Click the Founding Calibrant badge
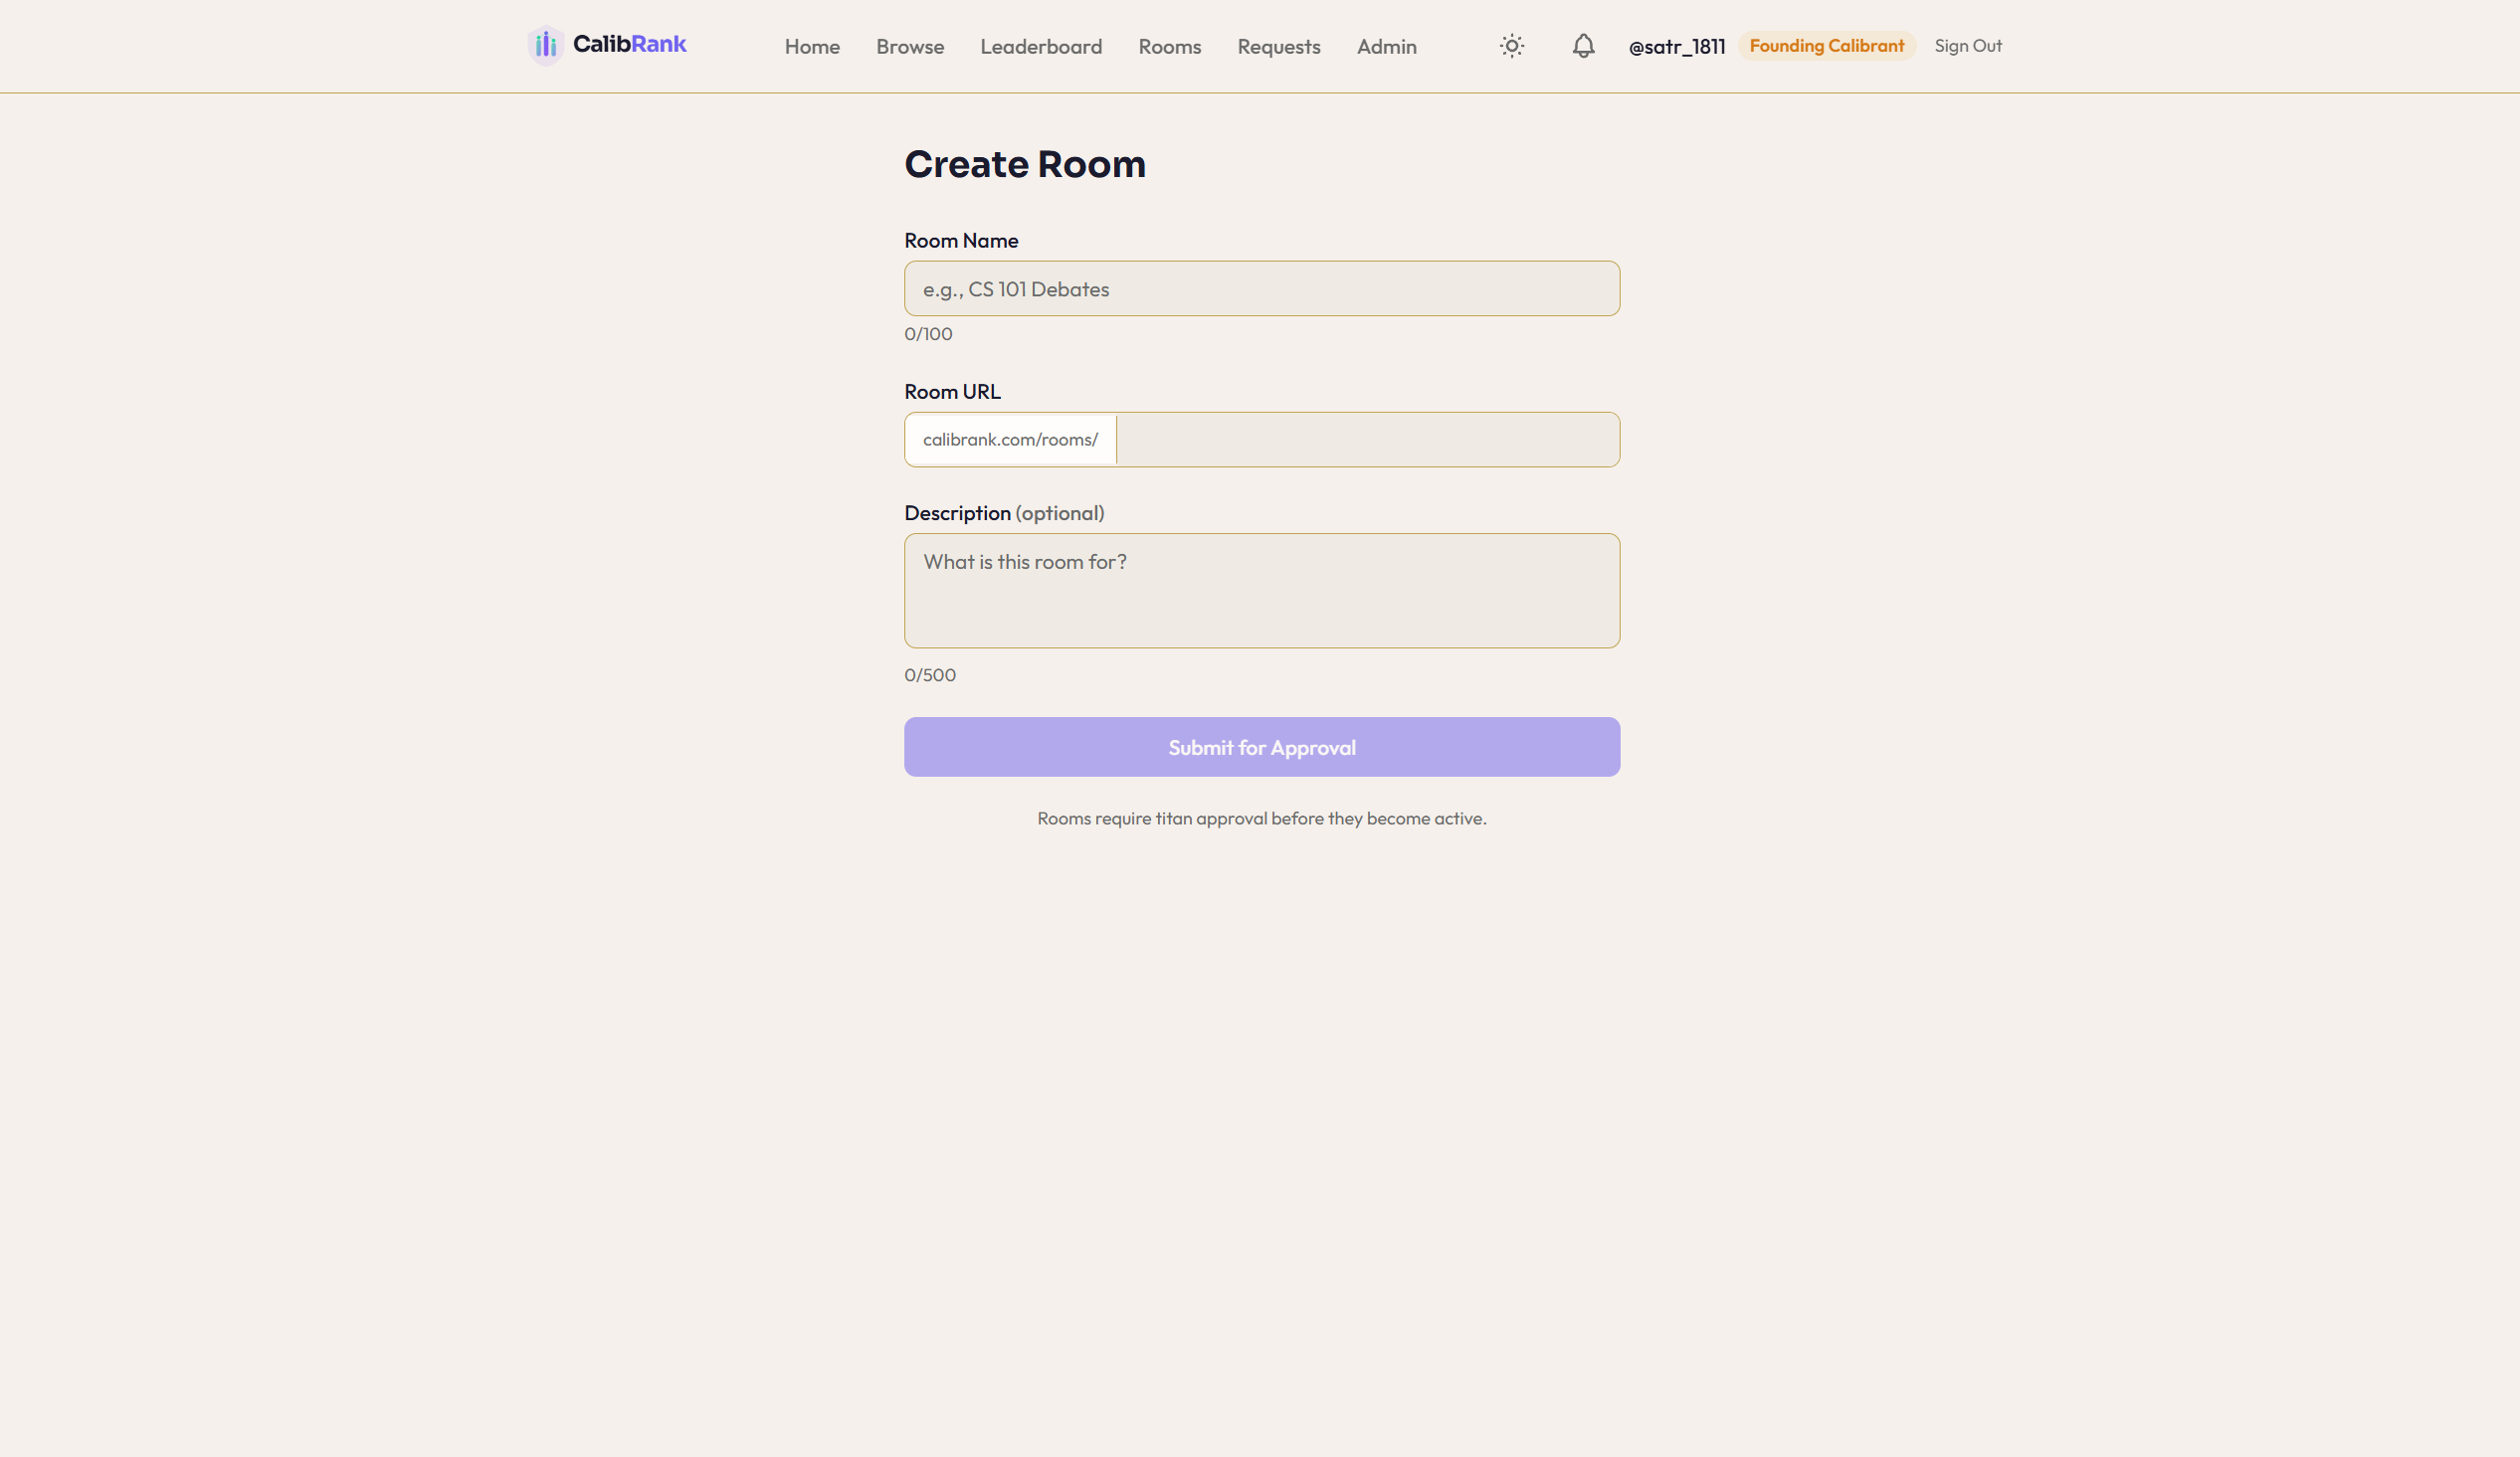 point(1827,45)
